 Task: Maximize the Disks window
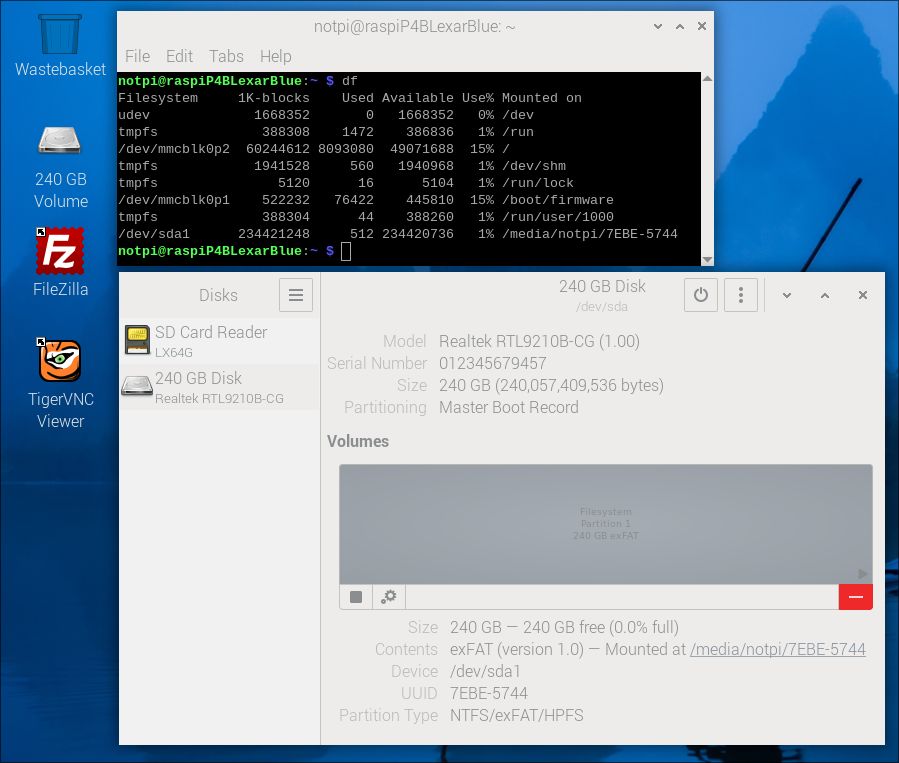825,295
